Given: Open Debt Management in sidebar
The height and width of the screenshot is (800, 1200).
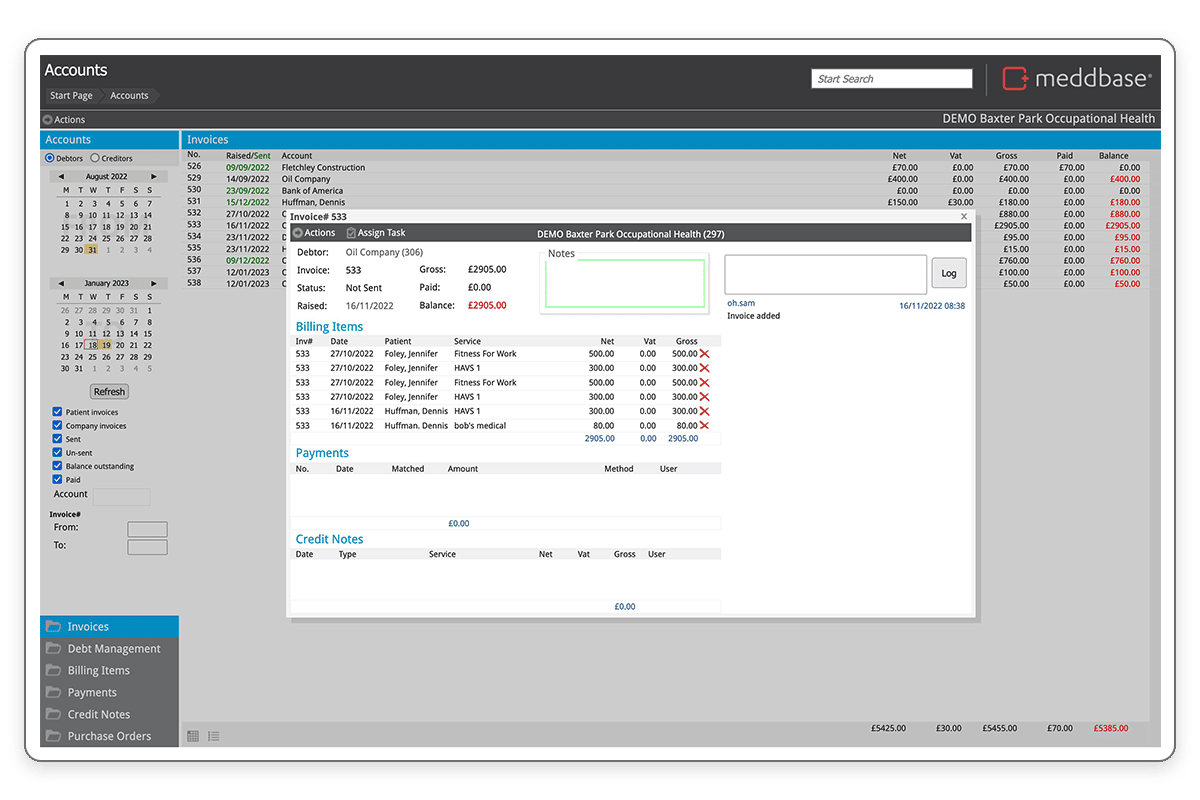Looking at the screenshot, I should (x=109, y=649).
